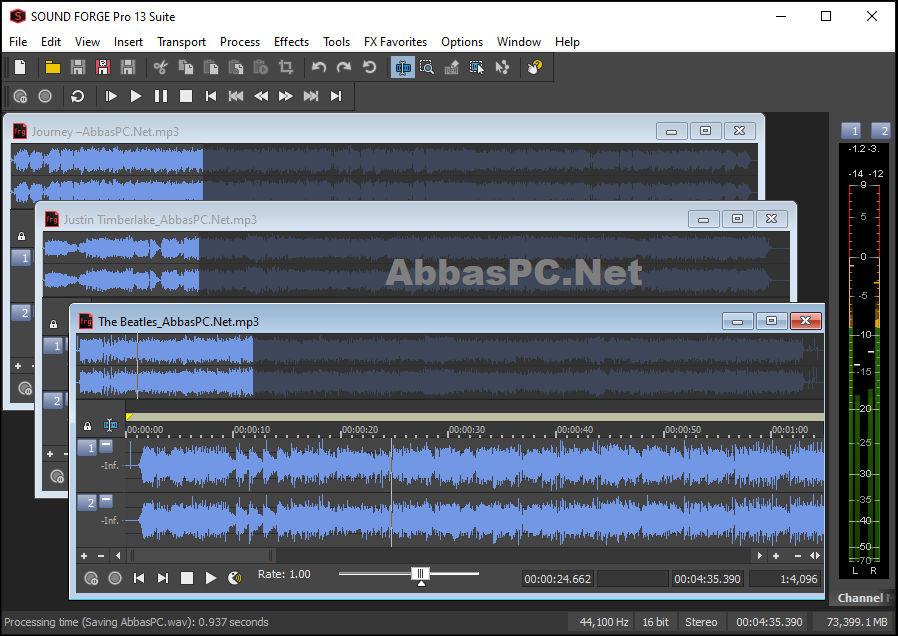Click Play All in the main transport bar
This screenshot has width=898, height=636.
[x=111, y=96]
